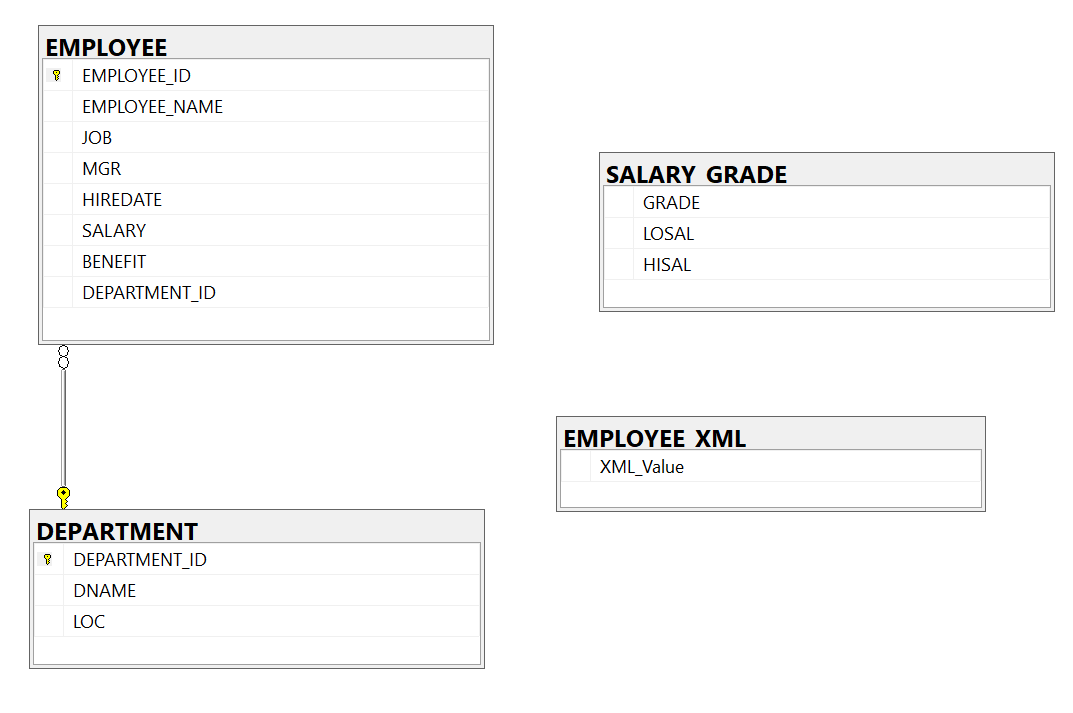Select the LOSAL column in SALARY_GRADE
The image size is (1073, 713).
pyautogui.click(x=827, y=233)
